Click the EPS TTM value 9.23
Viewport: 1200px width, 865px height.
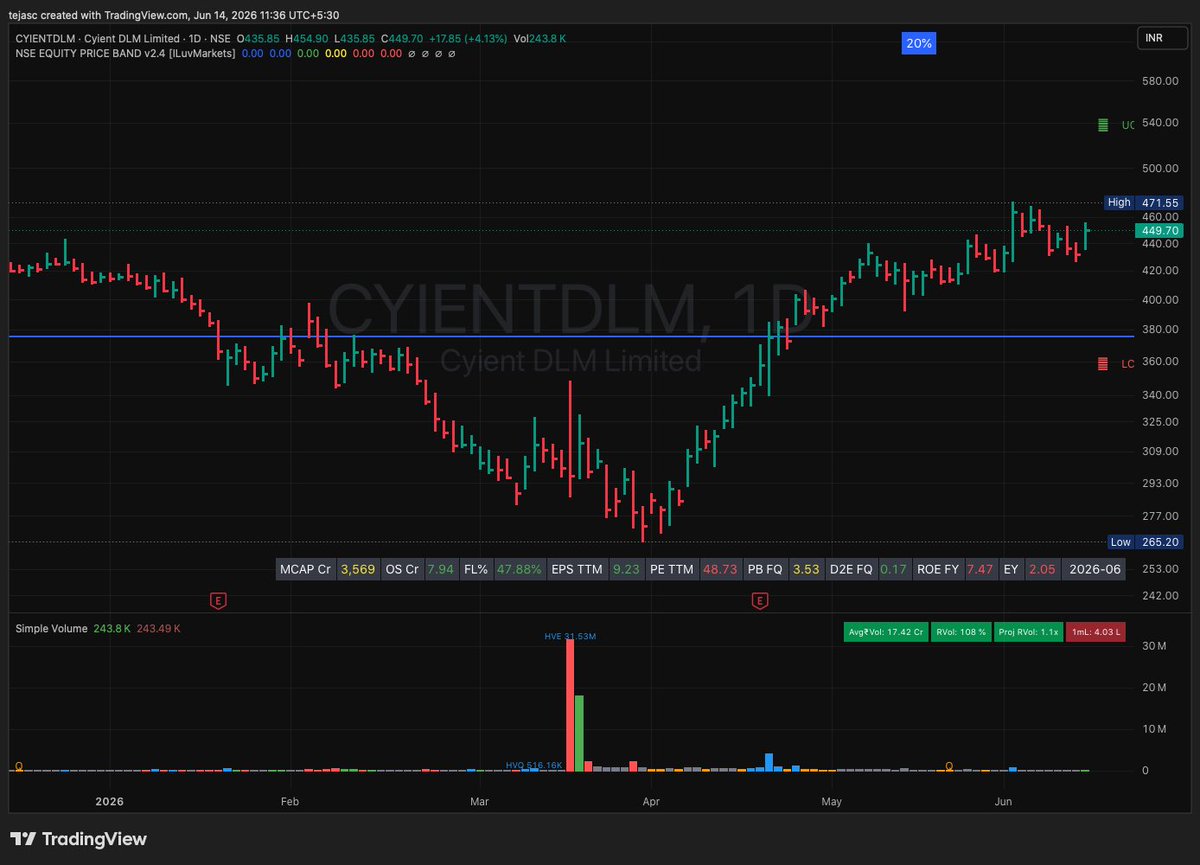coord(625,569)
